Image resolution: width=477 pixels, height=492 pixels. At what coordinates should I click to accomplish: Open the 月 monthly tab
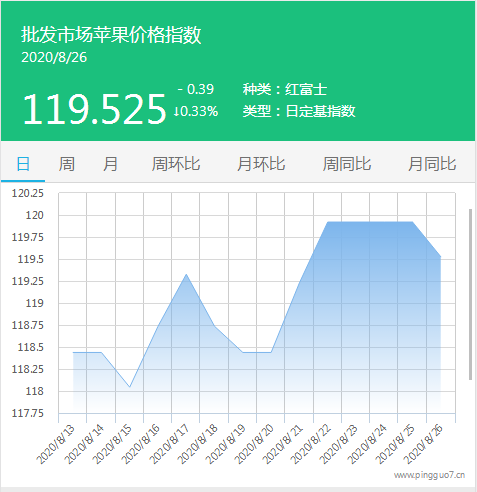click(110, 164)
